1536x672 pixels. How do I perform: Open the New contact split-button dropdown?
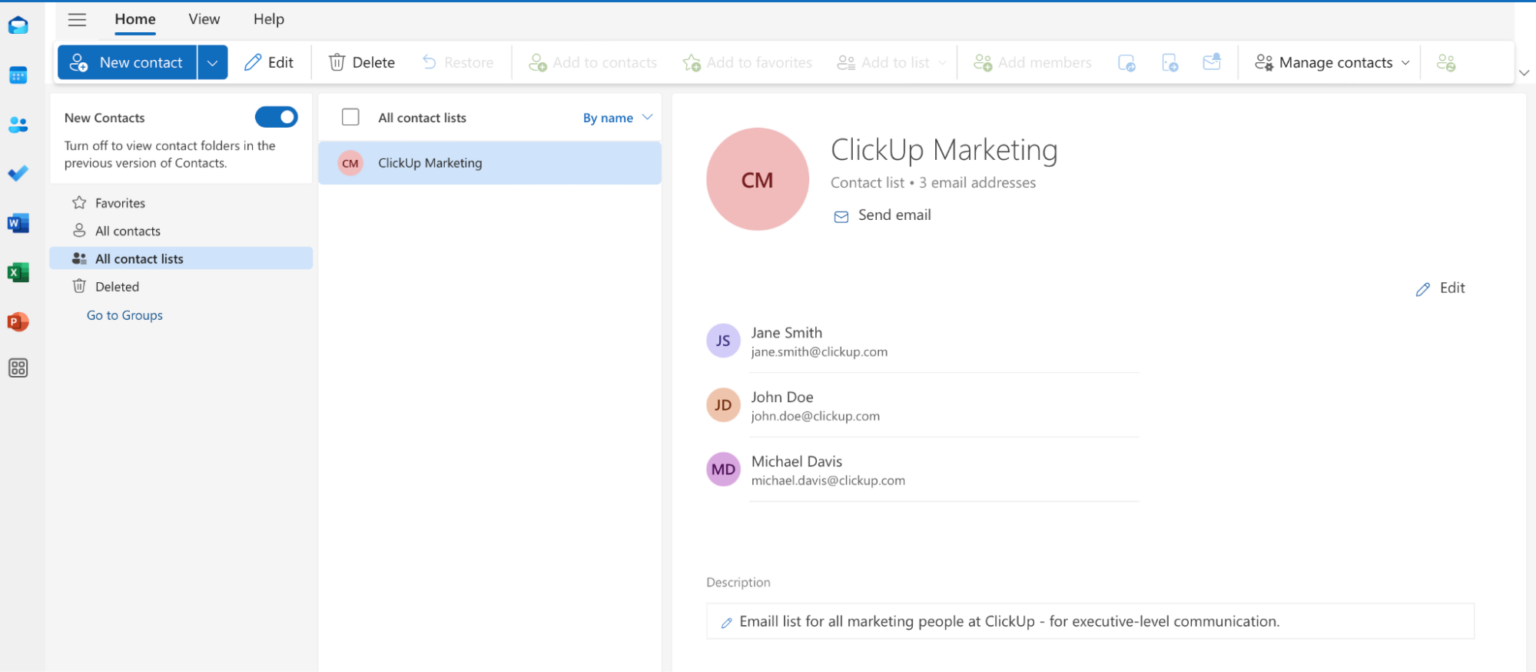click(212, 62)
